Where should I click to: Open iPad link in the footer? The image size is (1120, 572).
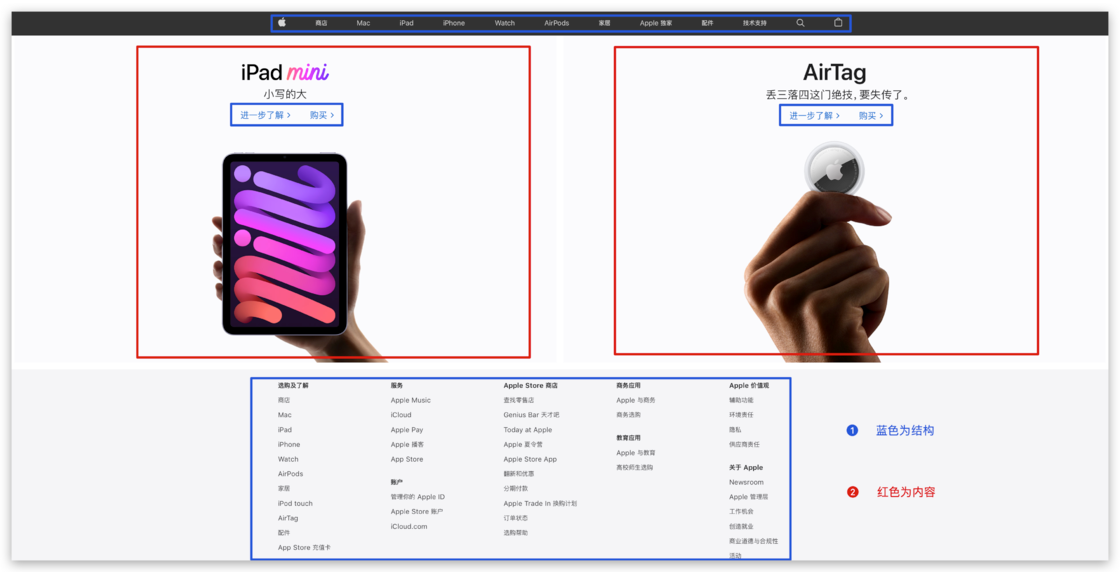(285, 430)
